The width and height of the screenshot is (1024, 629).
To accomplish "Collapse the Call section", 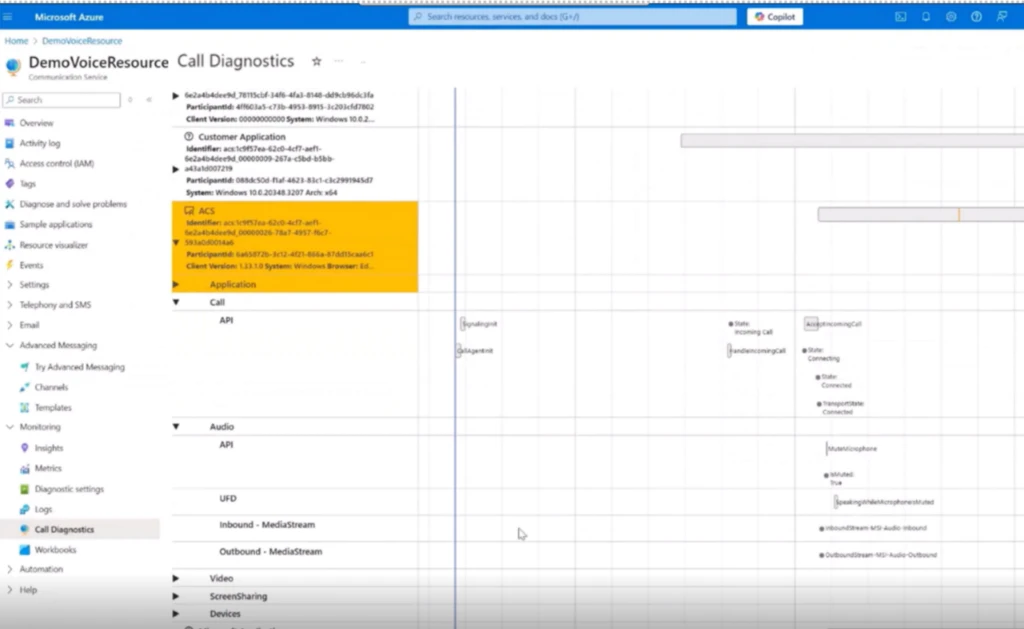I will [176, 302].
